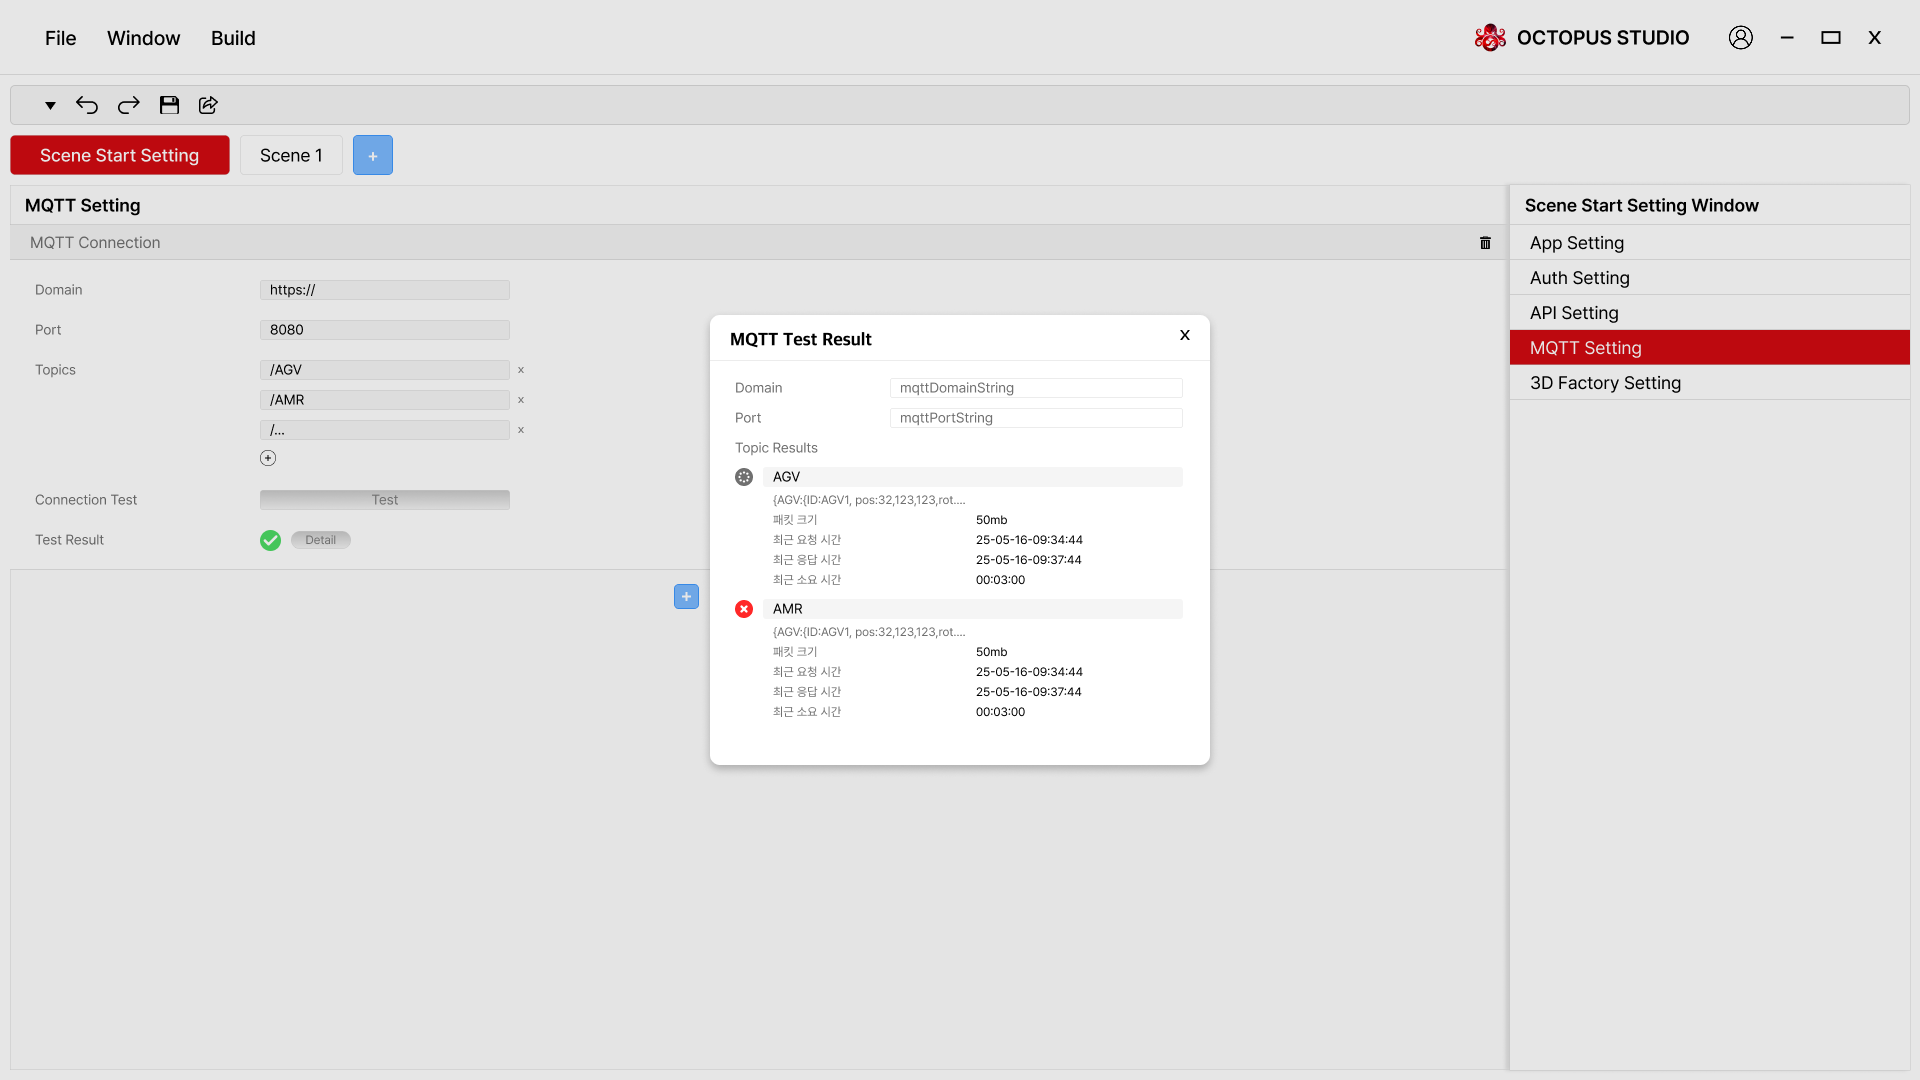Switch to the Scene 1 tab
The height and width of the screenshot is (1080, 1920).
click(x=291, y=156)
